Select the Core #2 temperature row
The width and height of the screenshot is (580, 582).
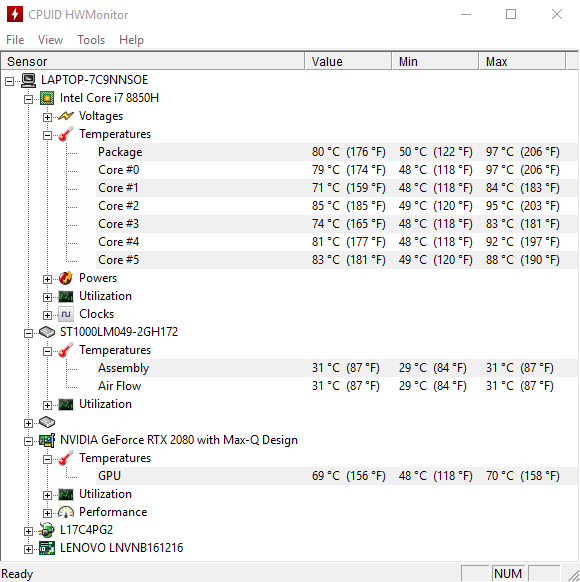pos(337,206)
